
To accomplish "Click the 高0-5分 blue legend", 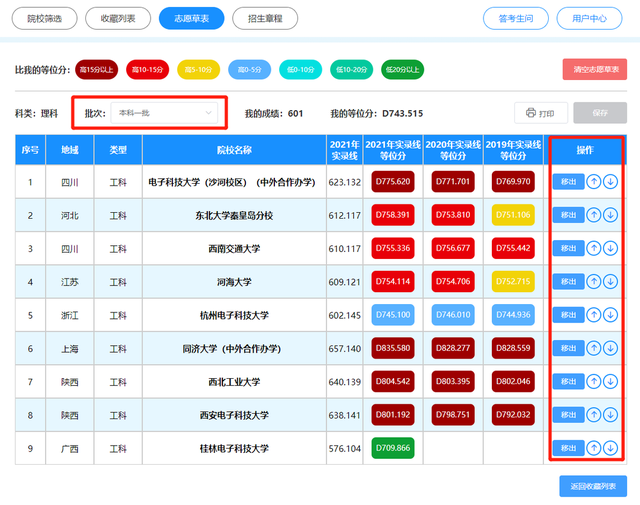I will coord(249,69).
